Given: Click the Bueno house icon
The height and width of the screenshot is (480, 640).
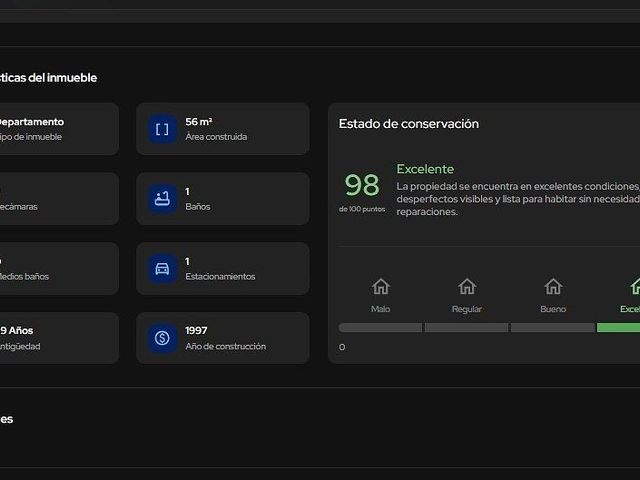Looking at the screenshot, I should click(x=553, y=287).
